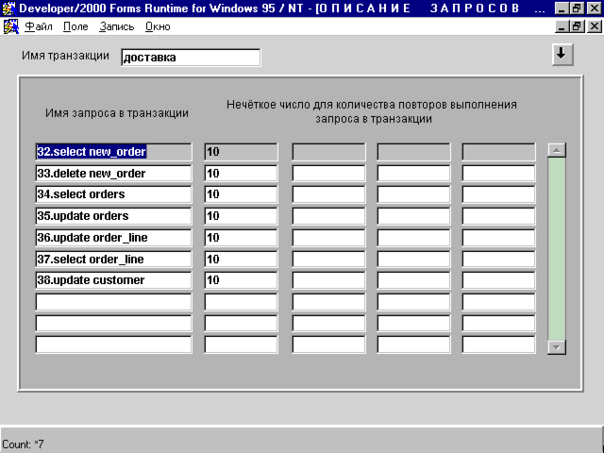Select the 34.select orders field
Viewport: 604px width, 453px height.
point(114,195)
